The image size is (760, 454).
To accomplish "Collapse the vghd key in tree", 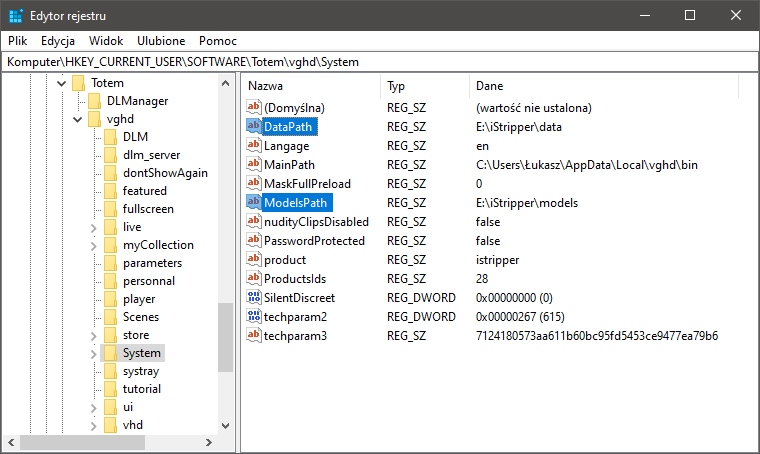I will pos(77,119).
